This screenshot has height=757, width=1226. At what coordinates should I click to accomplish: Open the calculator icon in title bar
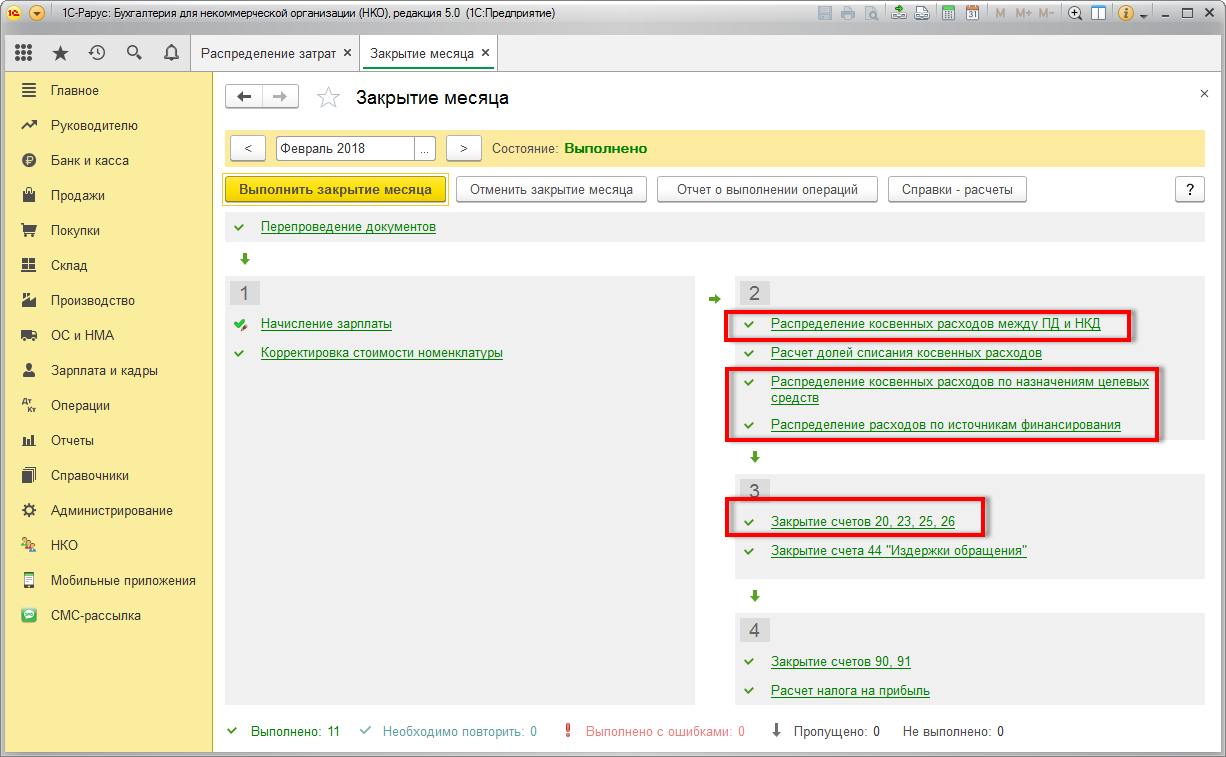pyautogui.click(x=947, y=14)
